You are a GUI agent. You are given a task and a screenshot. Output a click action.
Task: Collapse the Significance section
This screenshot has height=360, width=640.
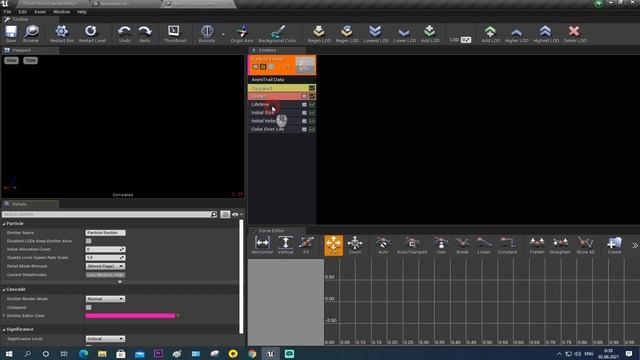point(4,329)
